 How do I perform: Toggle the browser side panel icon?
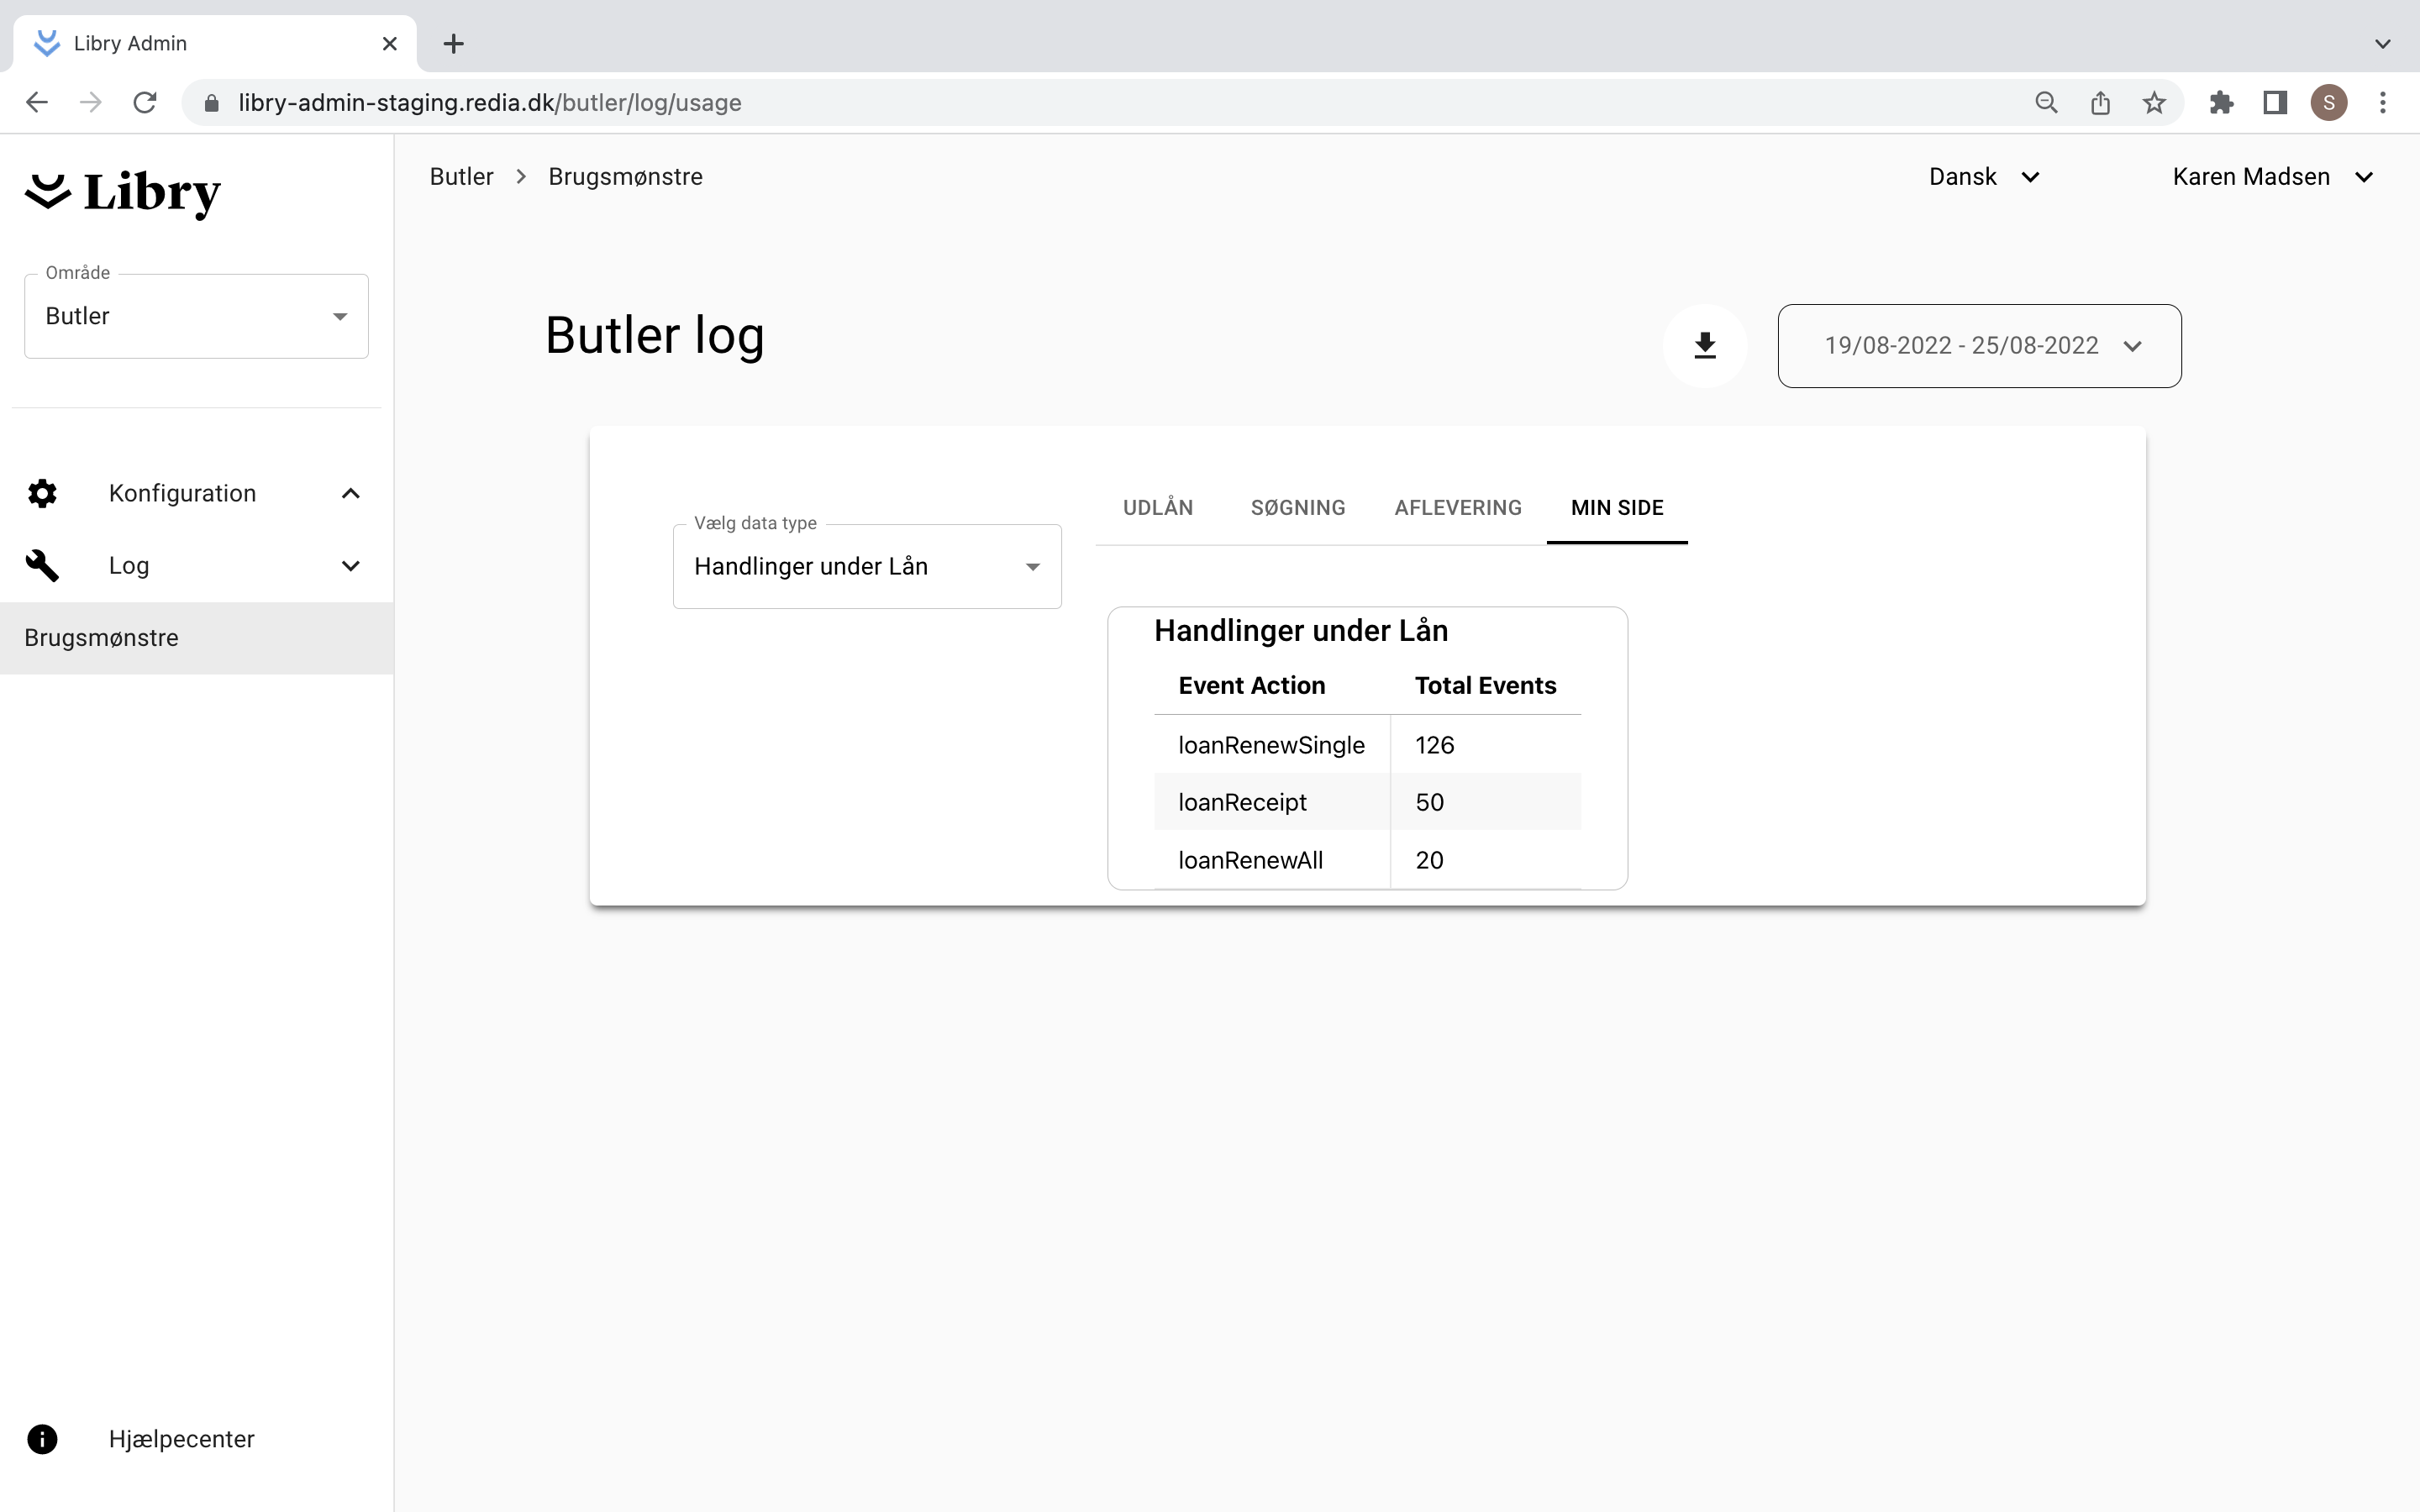tap(2275, 103)
